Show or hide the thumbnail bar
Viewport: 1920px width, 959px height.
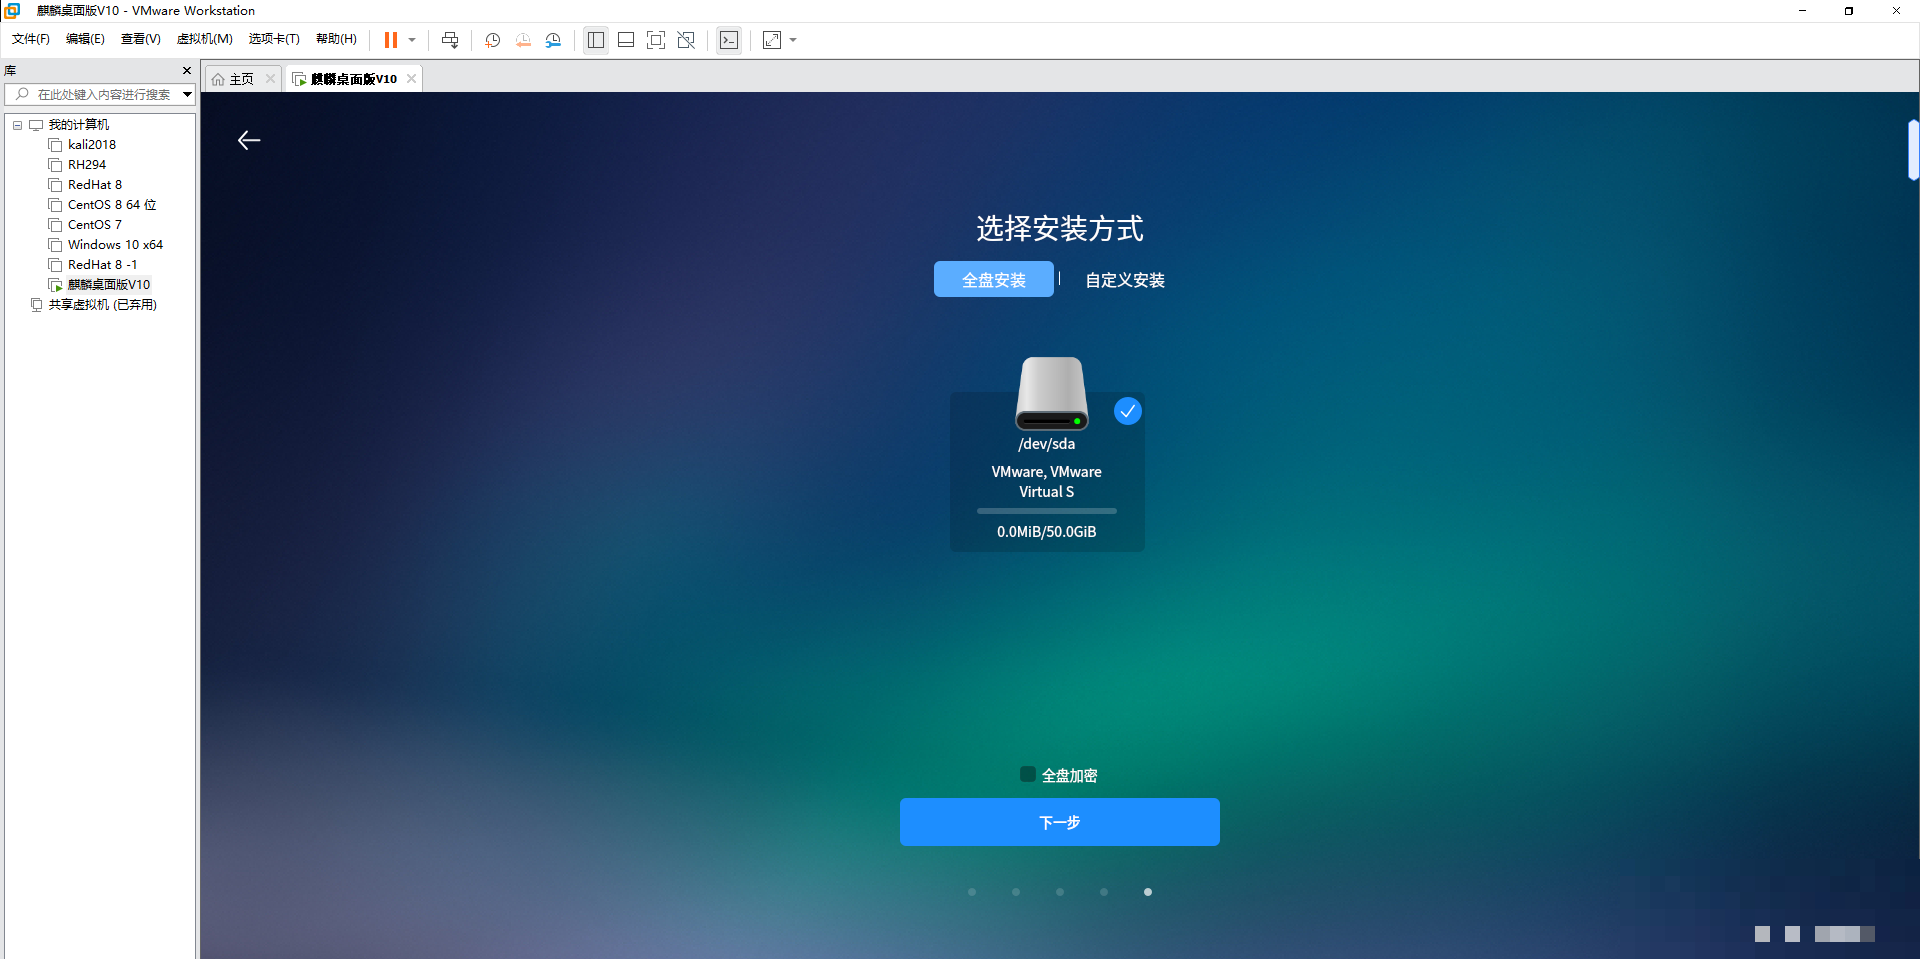626,40
